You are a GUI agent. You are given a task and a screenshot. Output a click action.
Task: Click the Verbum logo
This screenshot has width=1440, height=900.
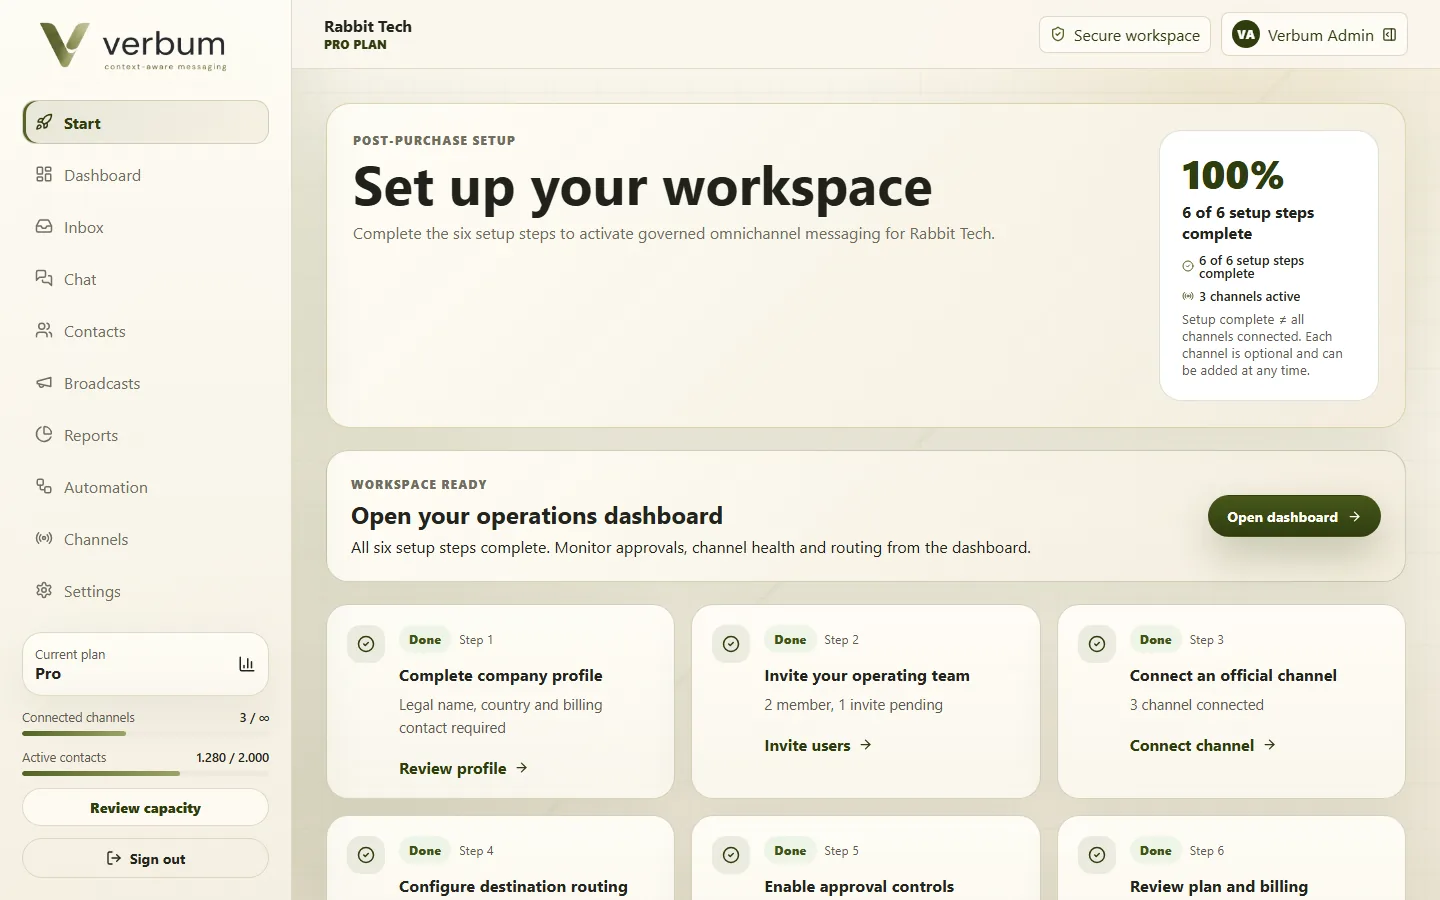pos(133,46)
